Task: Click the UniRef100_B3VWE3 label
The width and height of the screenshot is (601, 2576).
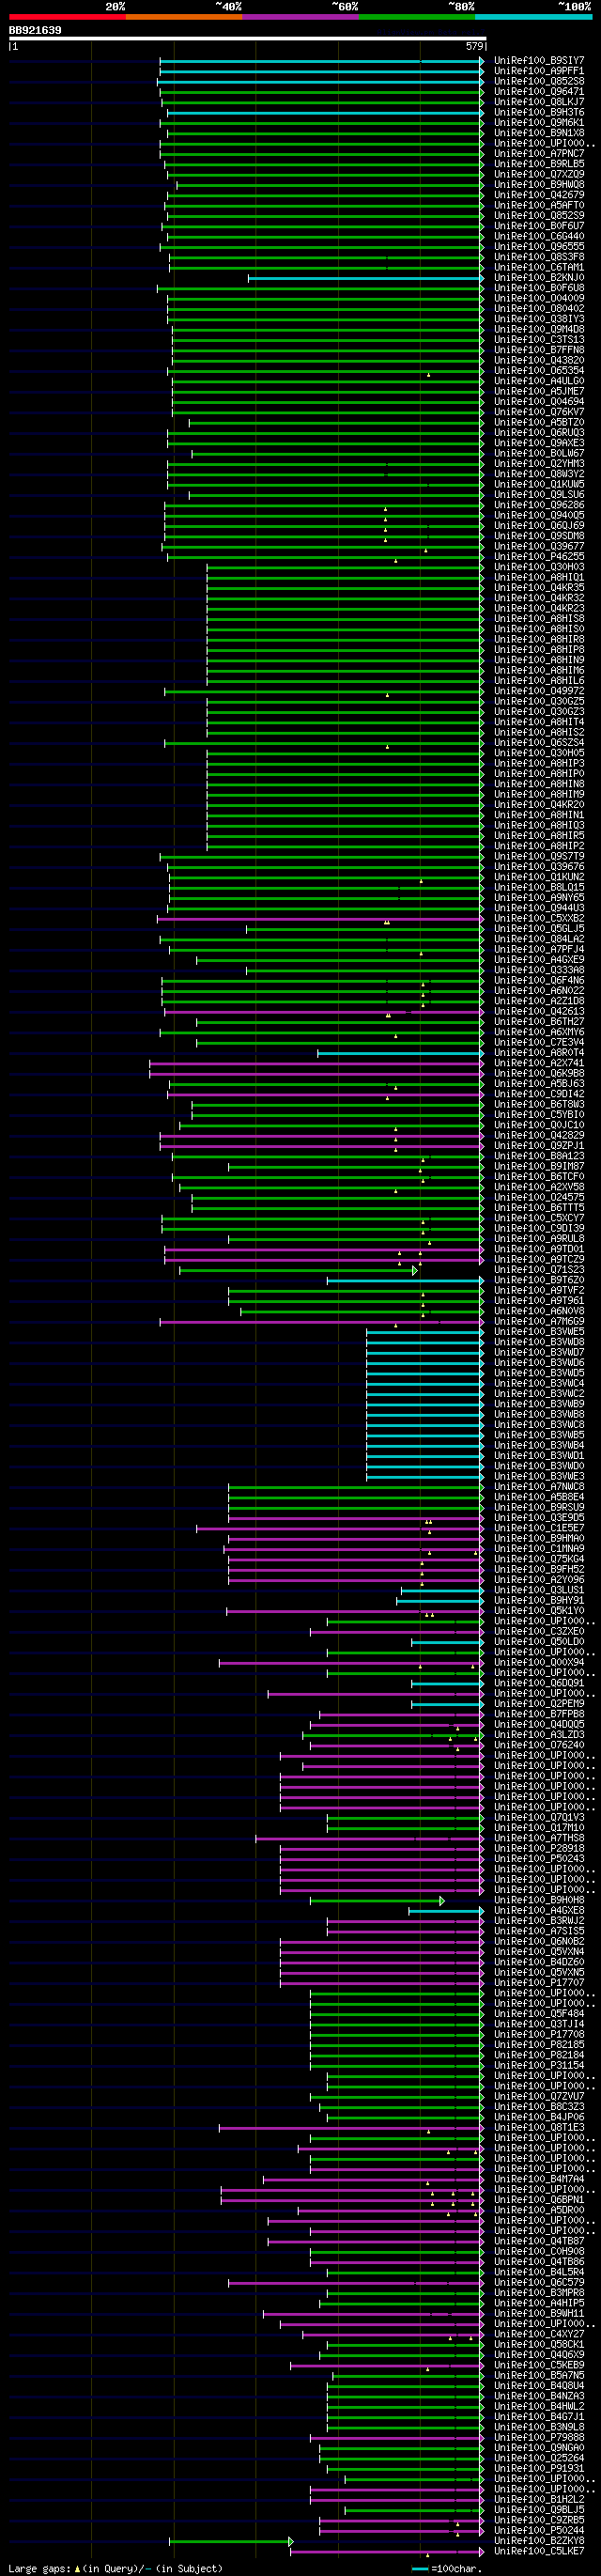Action: [x=539, y=1476]
